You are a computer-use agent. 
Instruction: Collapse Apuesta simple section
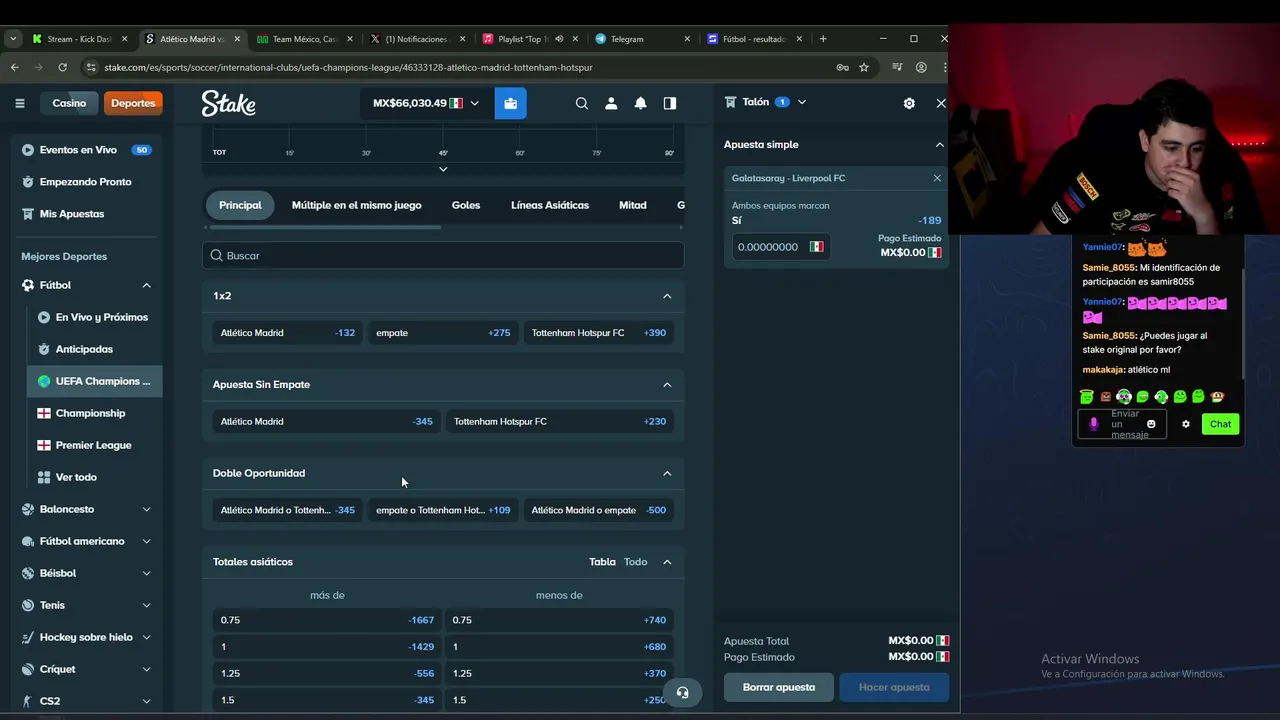pos(939,145)
